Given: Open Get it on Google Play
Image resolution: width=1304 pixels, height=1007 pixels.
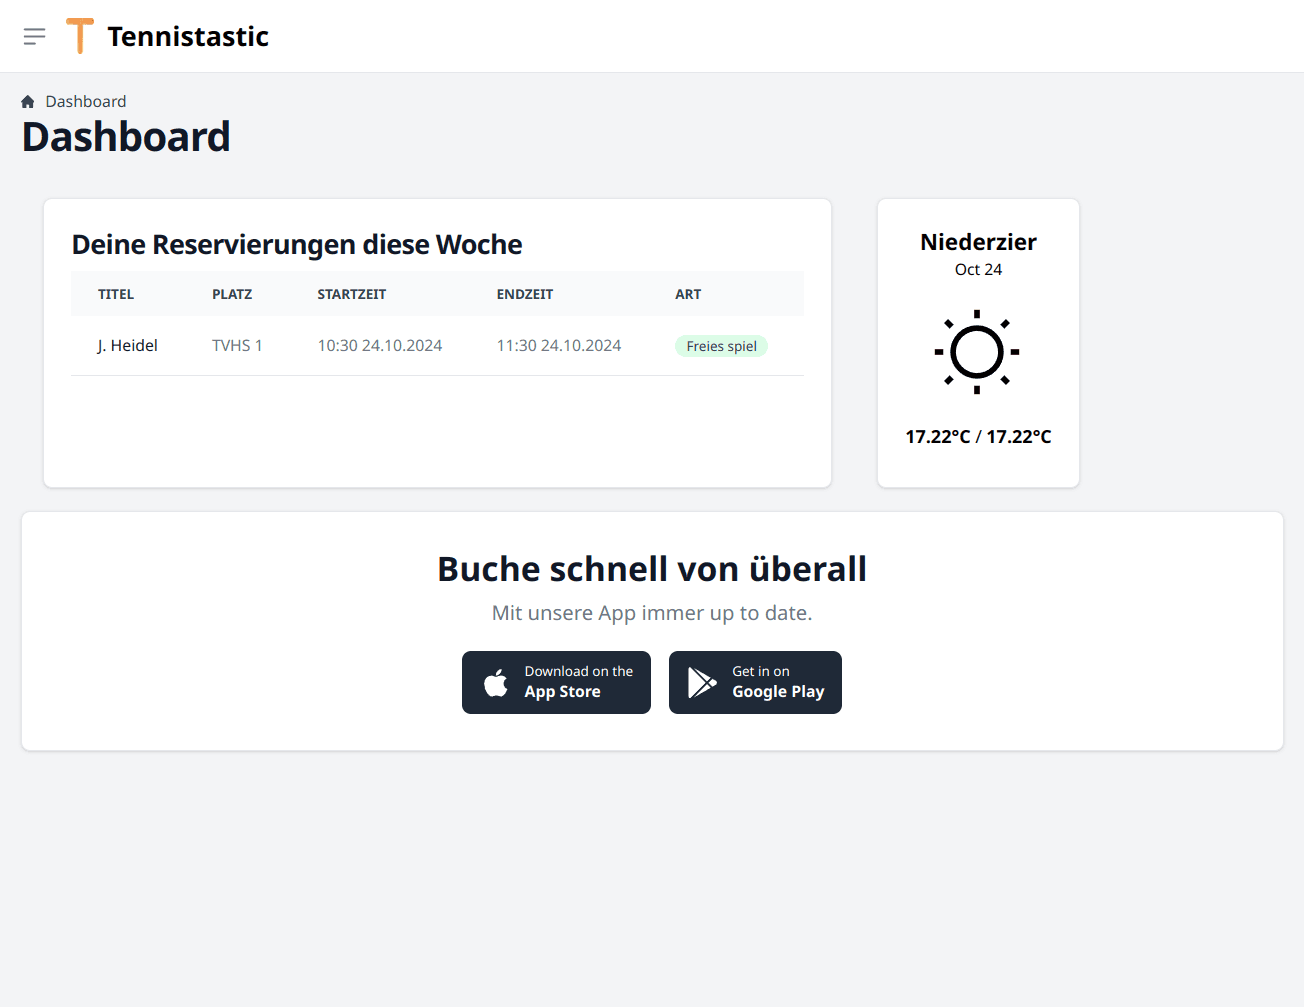Looking at the screenshot, I should click(x=755, y=682).
